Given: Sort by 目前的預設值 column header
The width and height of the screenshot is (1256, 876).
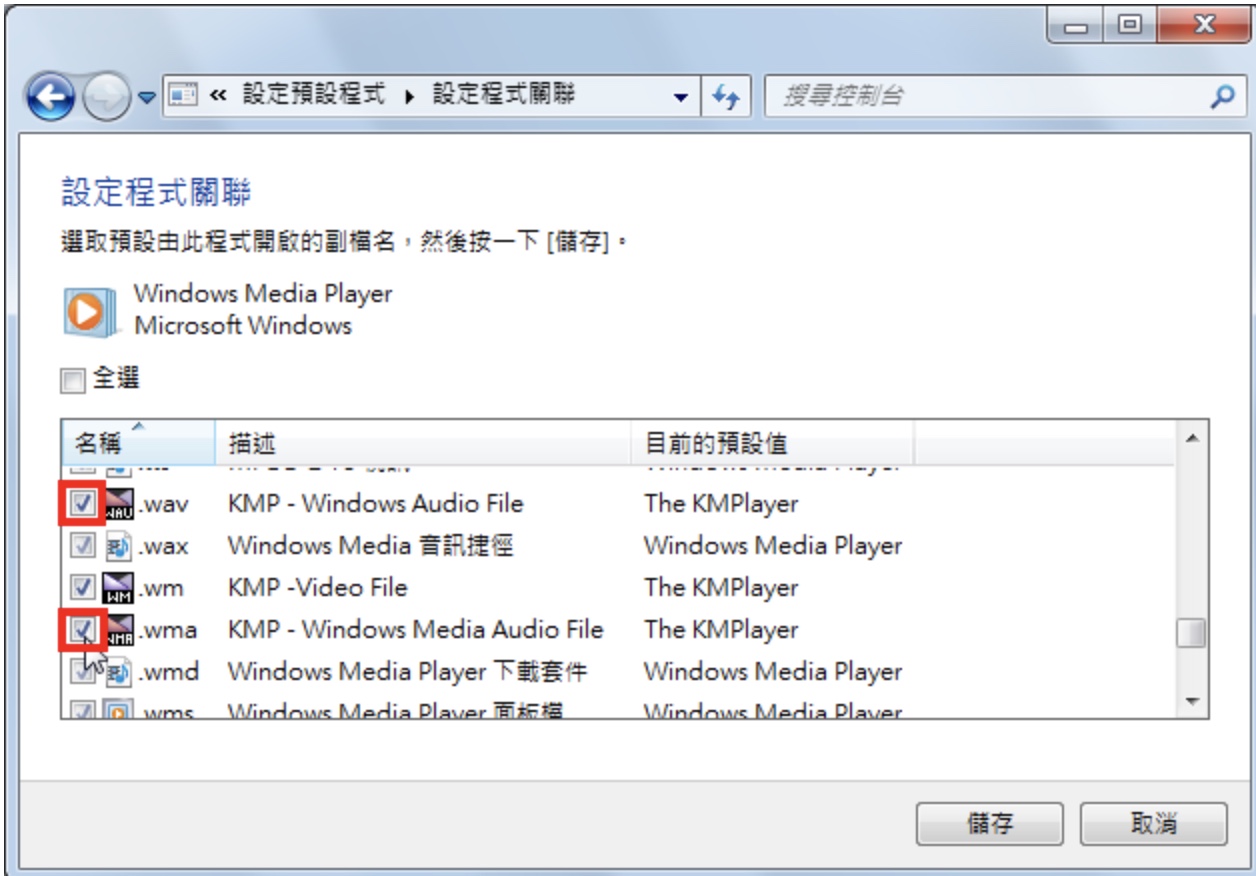Looking at the screenshot, I should pos(772,442).
